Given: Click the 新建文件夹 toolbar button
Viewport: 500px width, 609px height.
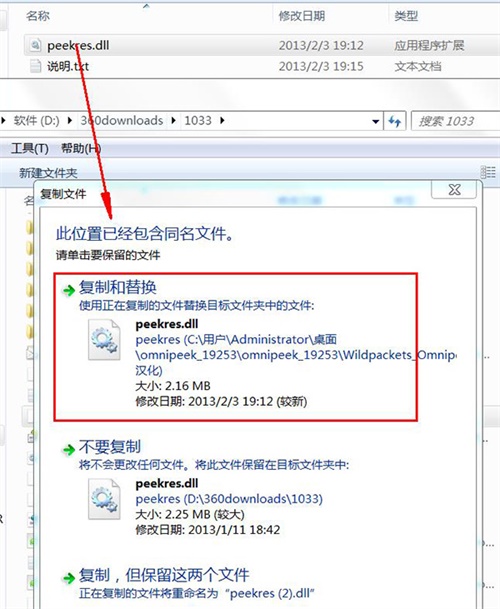Looking at the screenshot, I should point(48,173).
